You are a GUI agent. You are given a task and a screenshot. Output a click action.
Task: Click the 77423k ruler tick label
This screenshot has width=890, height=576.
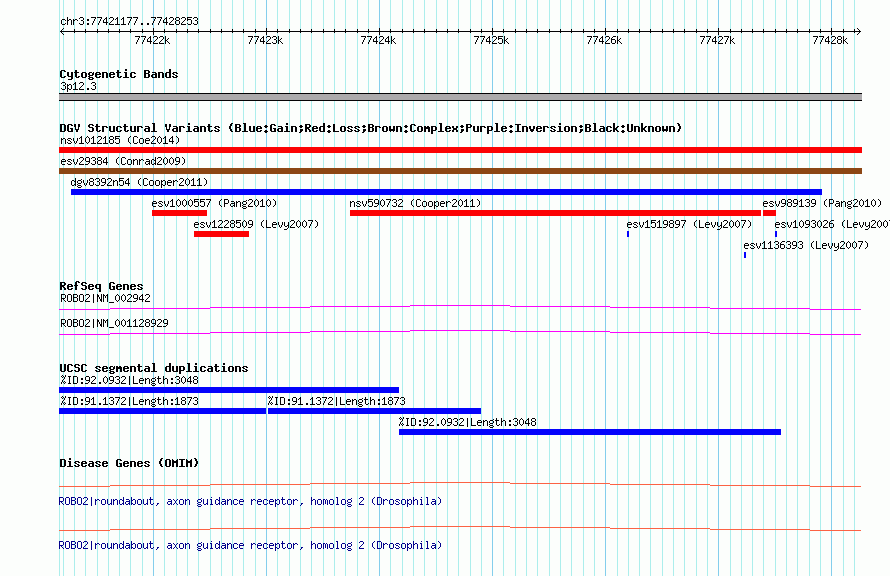(x=265, y=40)
